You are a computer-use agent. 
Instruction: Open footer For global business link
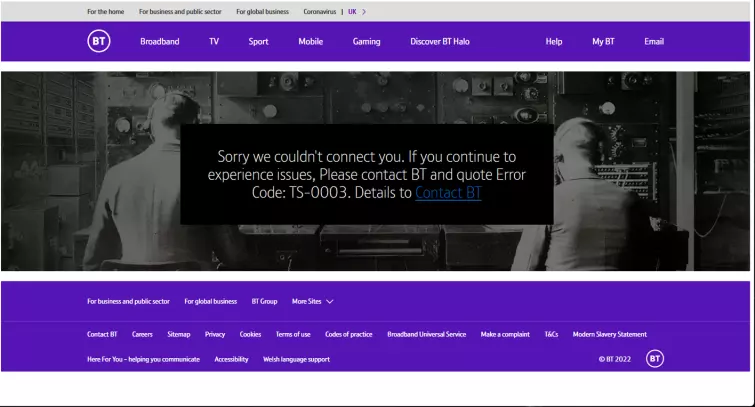coord(210,302)
